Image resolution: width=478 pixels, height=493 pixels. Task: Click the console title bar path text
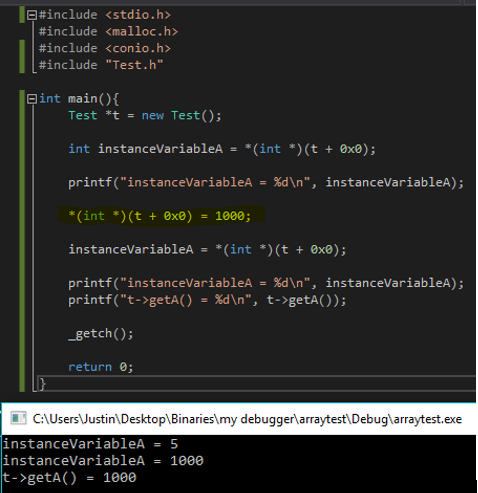coord(247,419)
